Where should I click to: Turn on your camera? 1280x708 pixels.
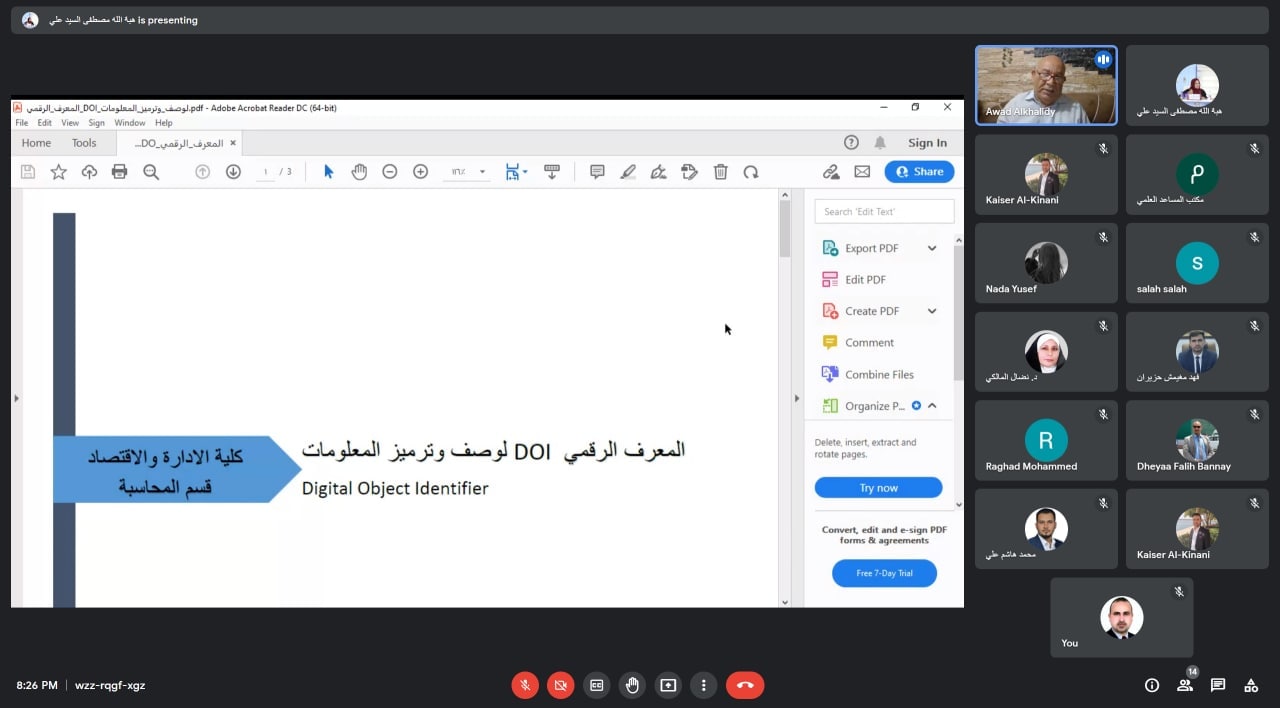[x=561, y=685]
